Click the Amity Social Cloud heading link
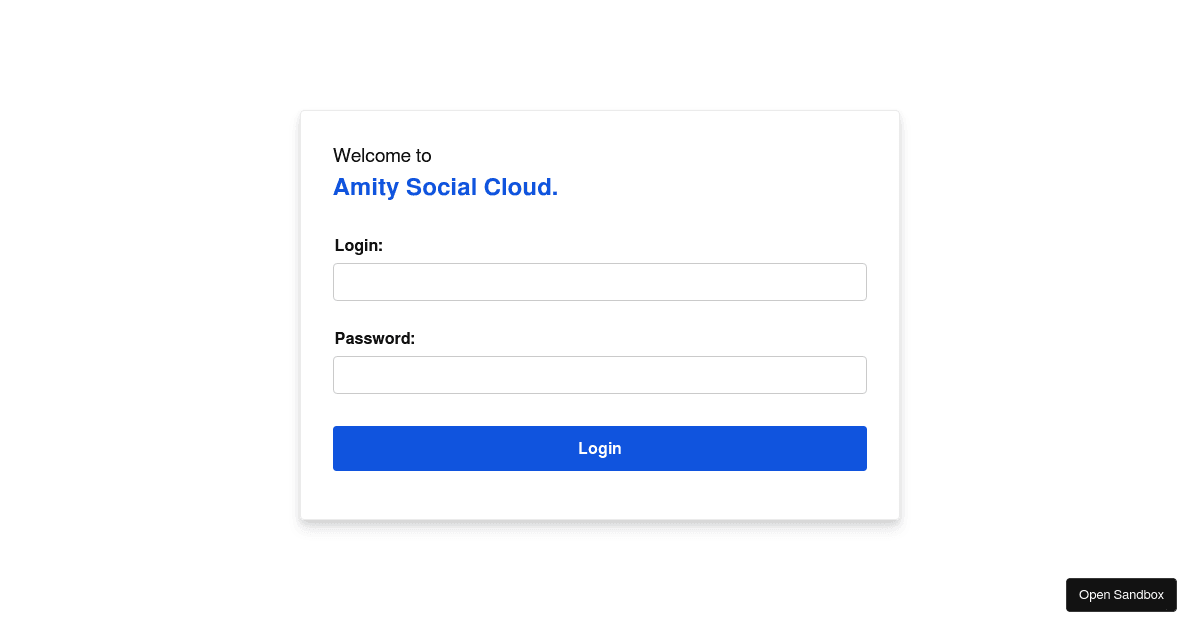The width and height of the screenshot is (1200, 630). click(445, 187)
